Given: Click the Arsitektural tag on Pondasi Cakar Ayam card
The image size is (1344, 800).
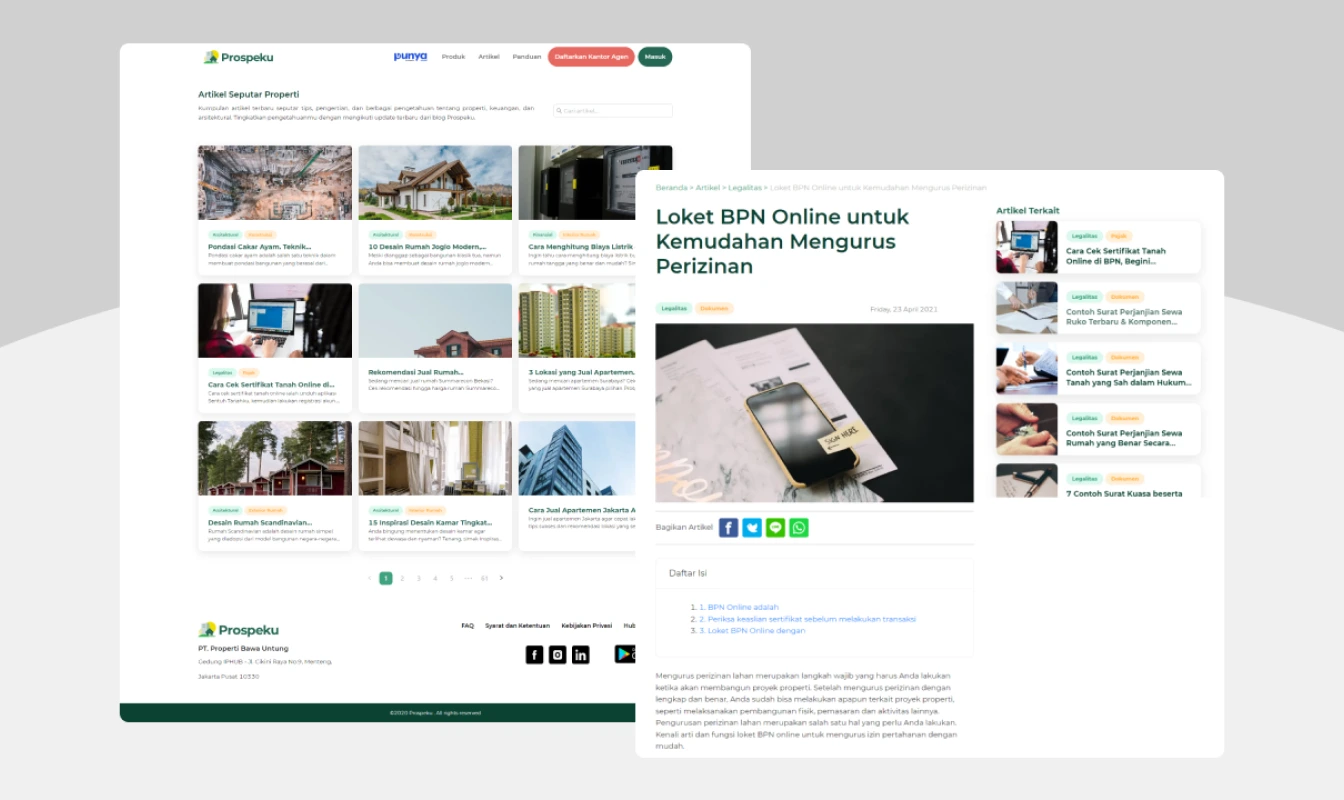Looking at the screenshot, I should click(225, 235).
